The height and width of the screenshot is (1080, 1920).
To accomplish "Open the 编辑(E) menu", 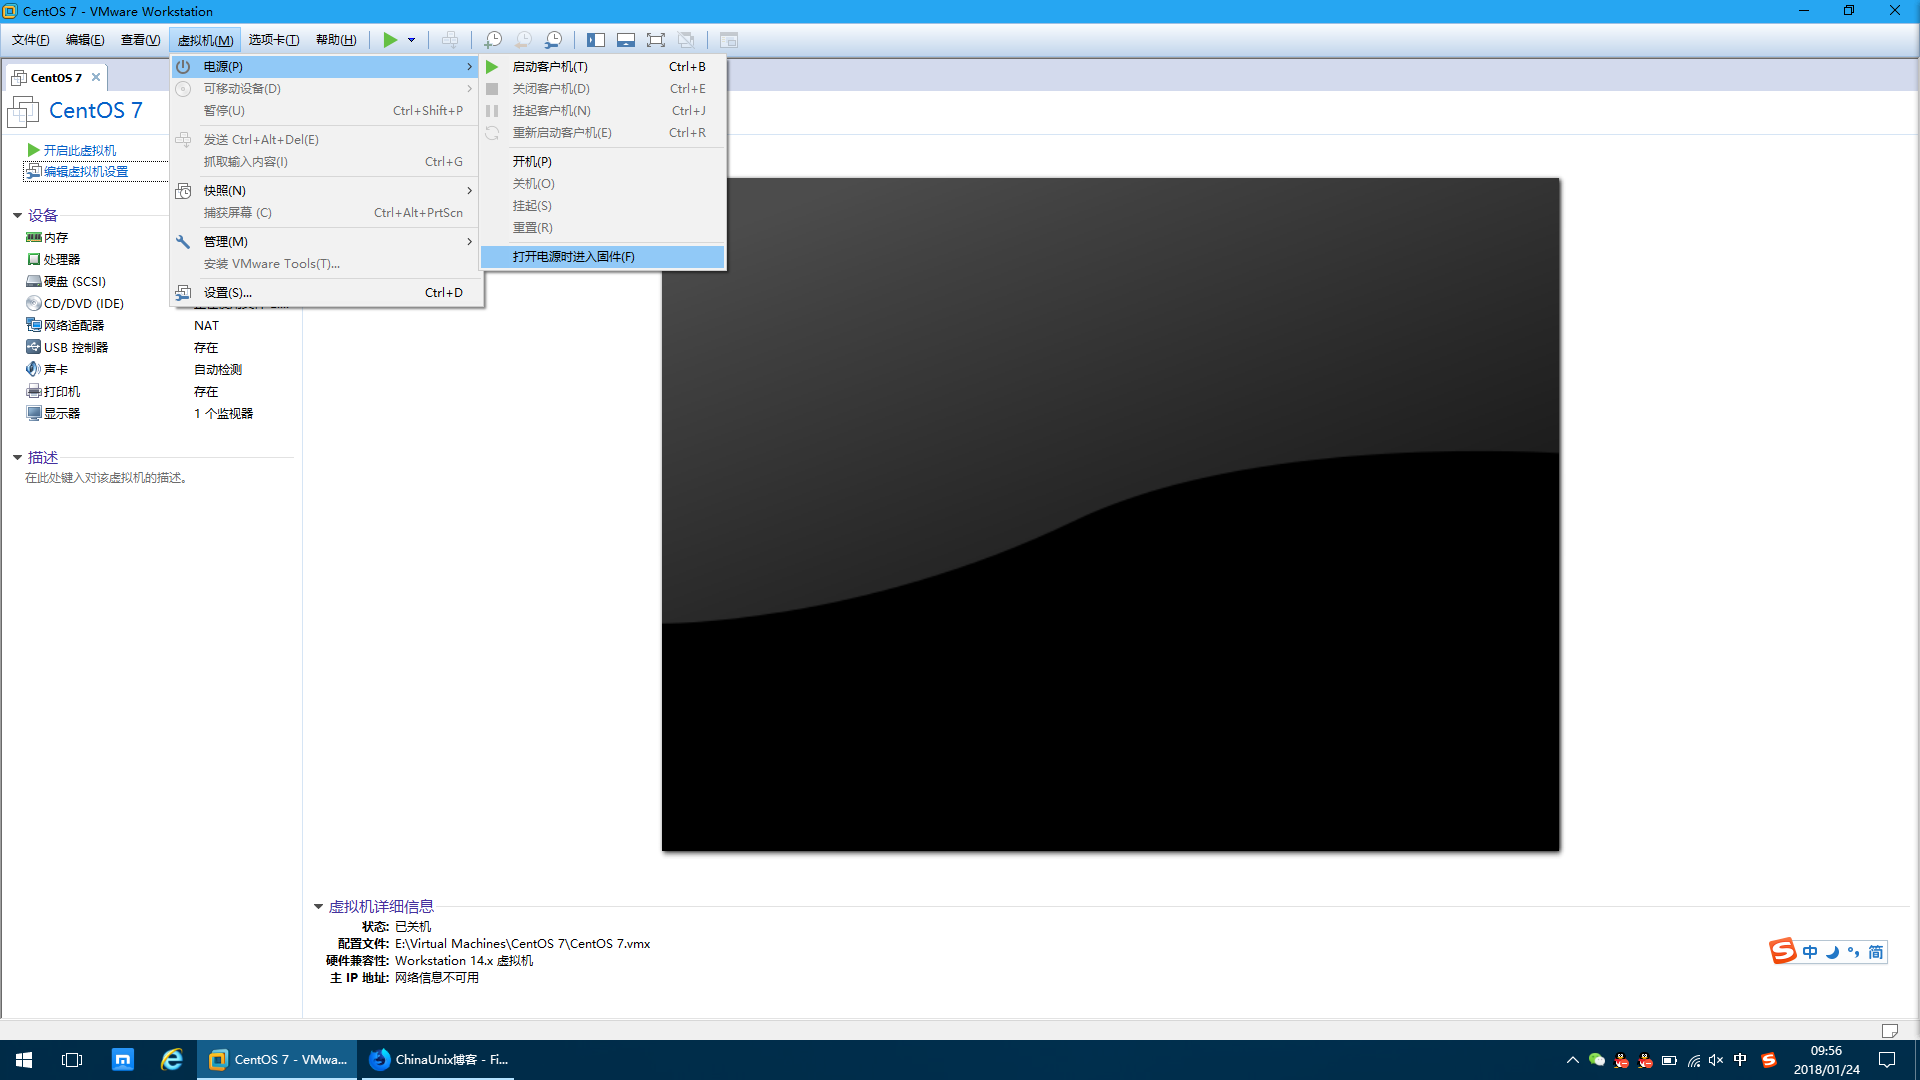I will pyautogui.click(x=85, y=40).
